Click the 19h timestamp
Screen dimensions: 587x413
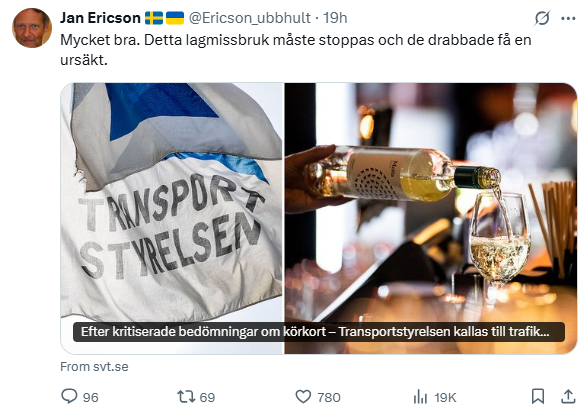tap(335, 18)
